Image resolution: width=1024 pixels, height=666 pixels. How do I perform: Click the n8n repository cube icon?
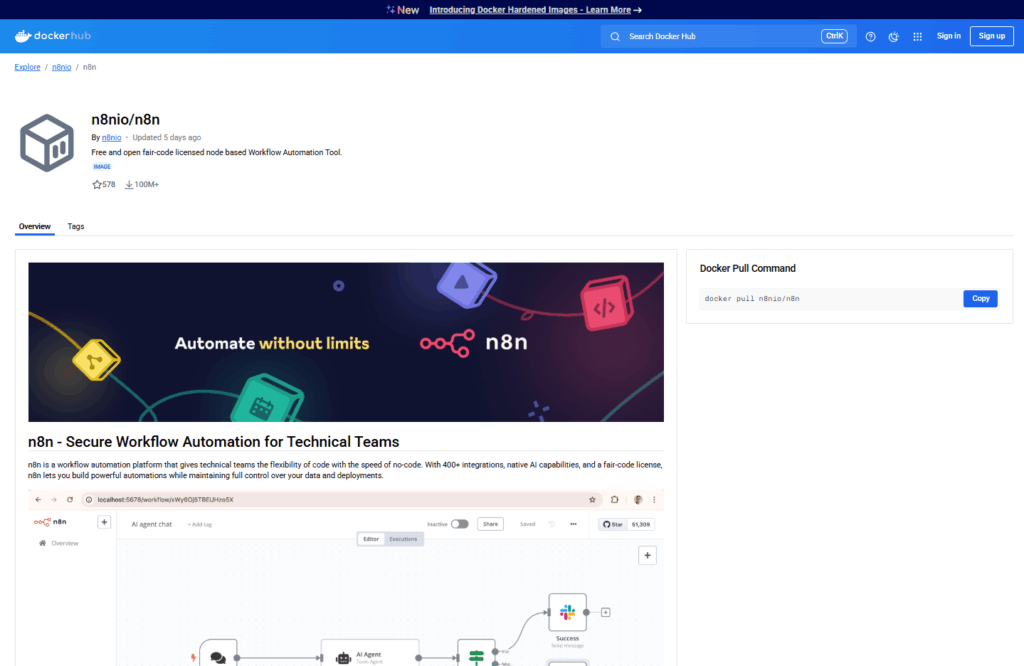[x=47, y=143]
